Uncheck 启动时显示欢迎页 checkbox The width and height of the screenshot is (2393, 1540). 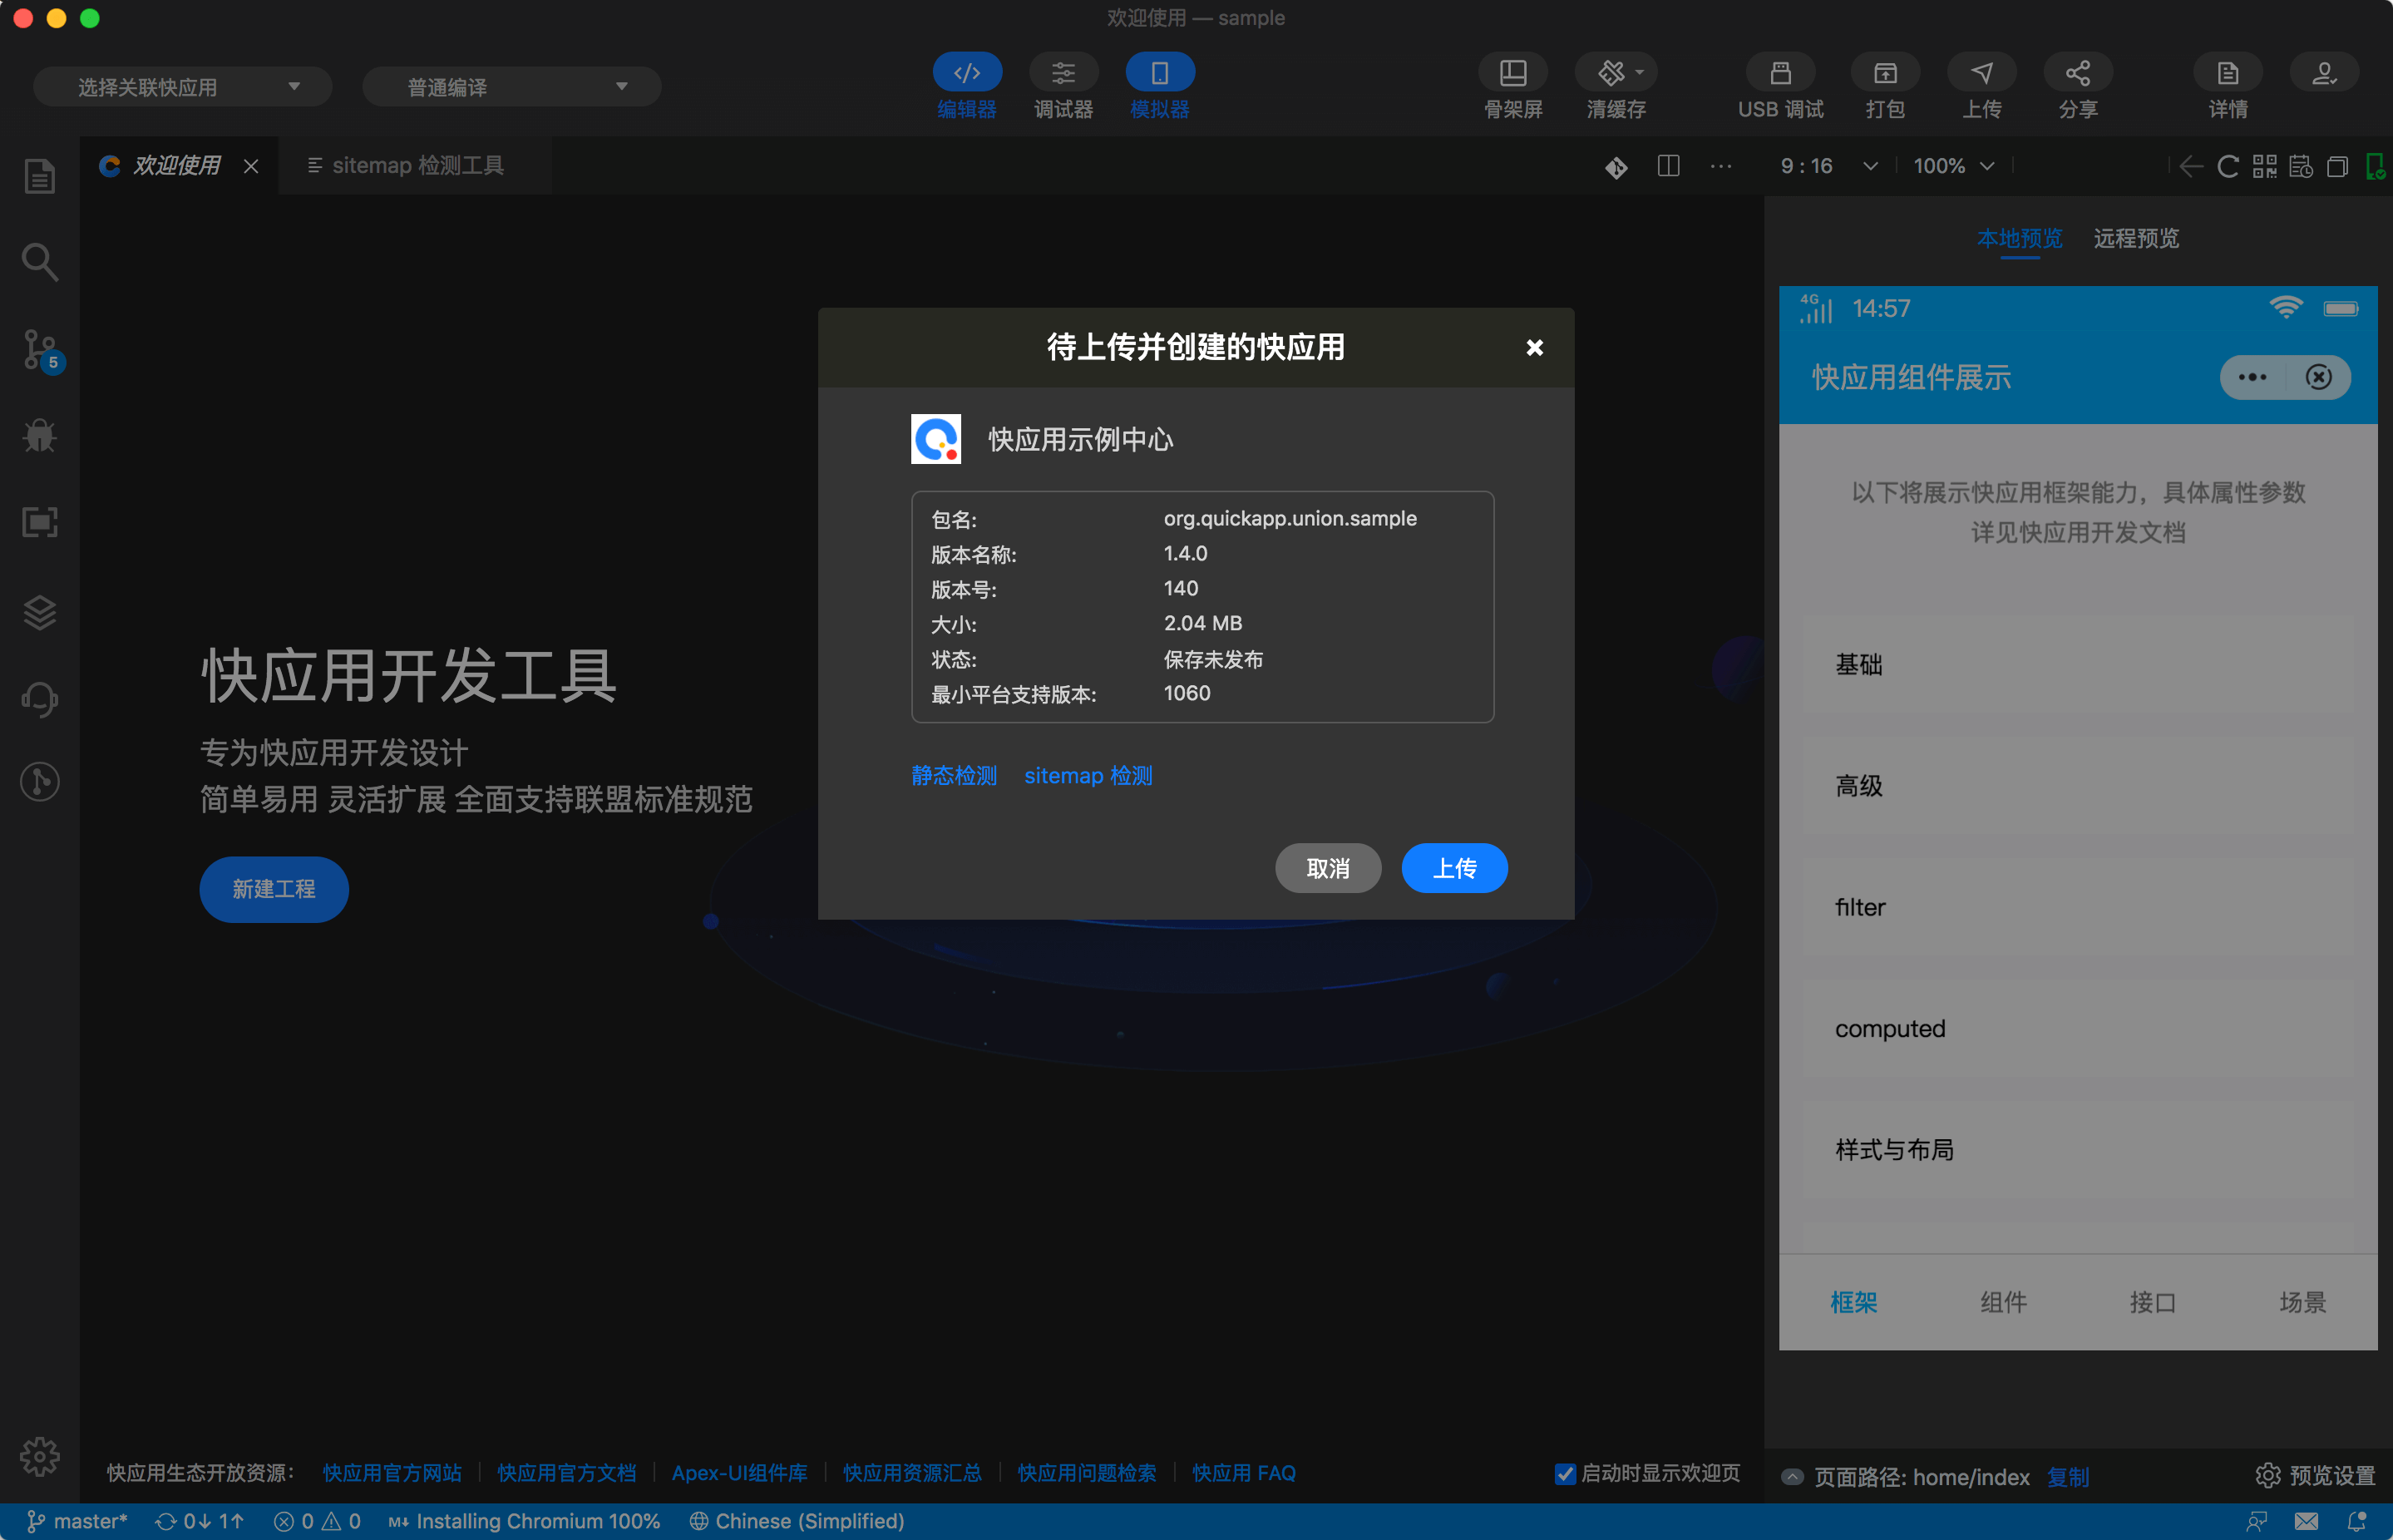1565,1473
